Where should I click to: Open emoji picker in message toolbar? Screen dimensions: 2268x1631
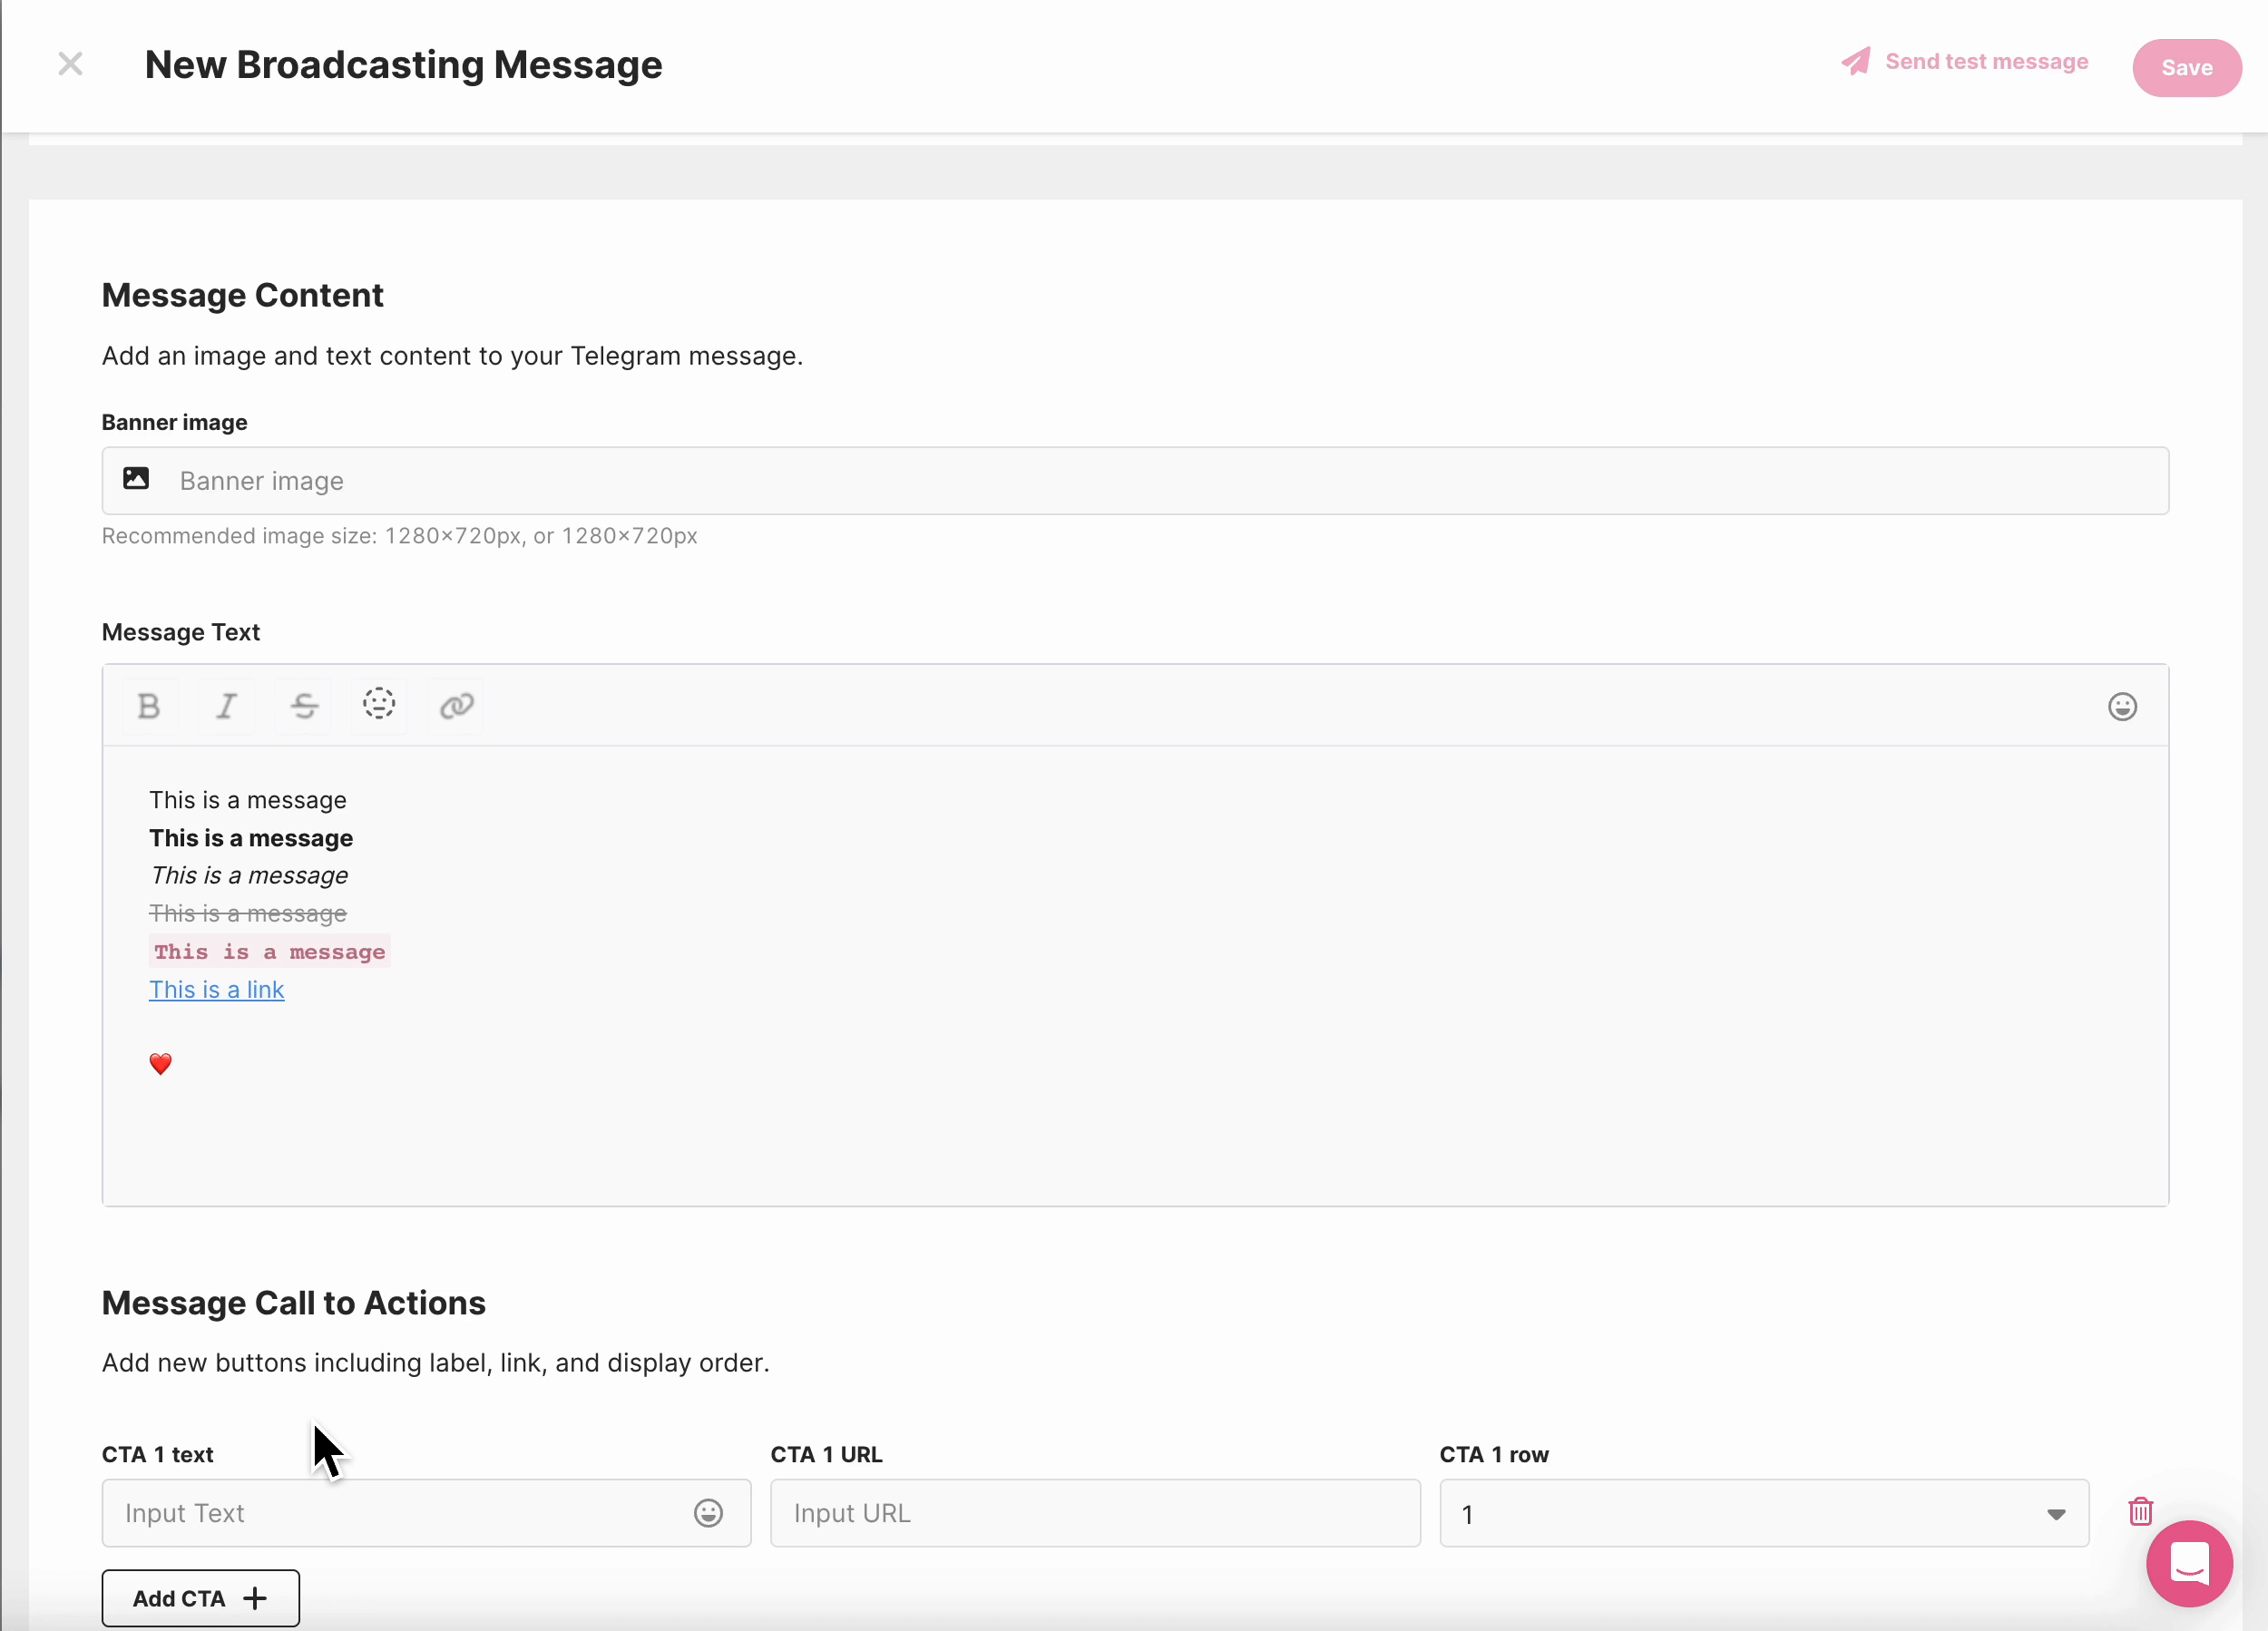(2122, 707)
